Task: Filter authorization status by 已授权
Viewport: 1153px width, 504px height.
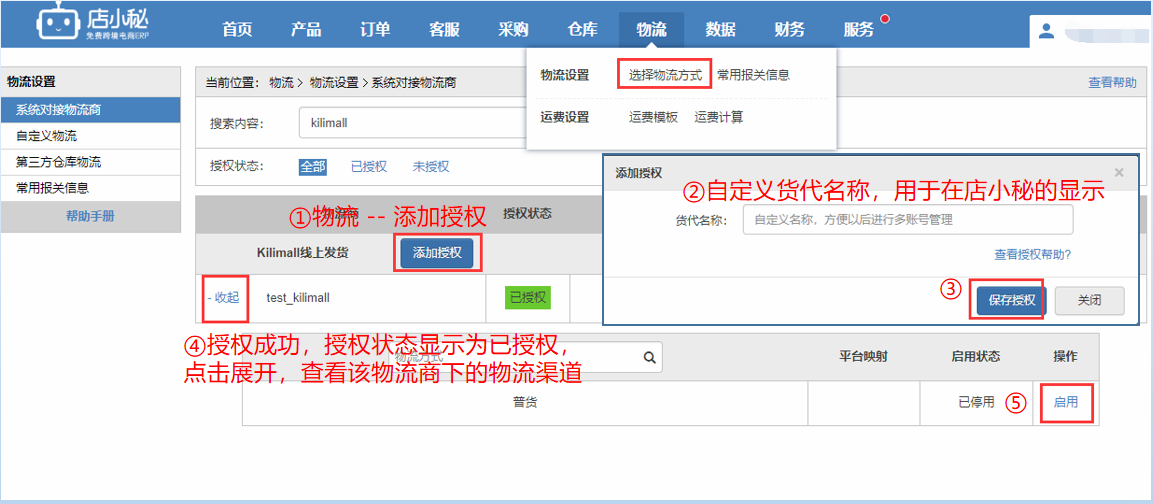Action: coord(368,166)
